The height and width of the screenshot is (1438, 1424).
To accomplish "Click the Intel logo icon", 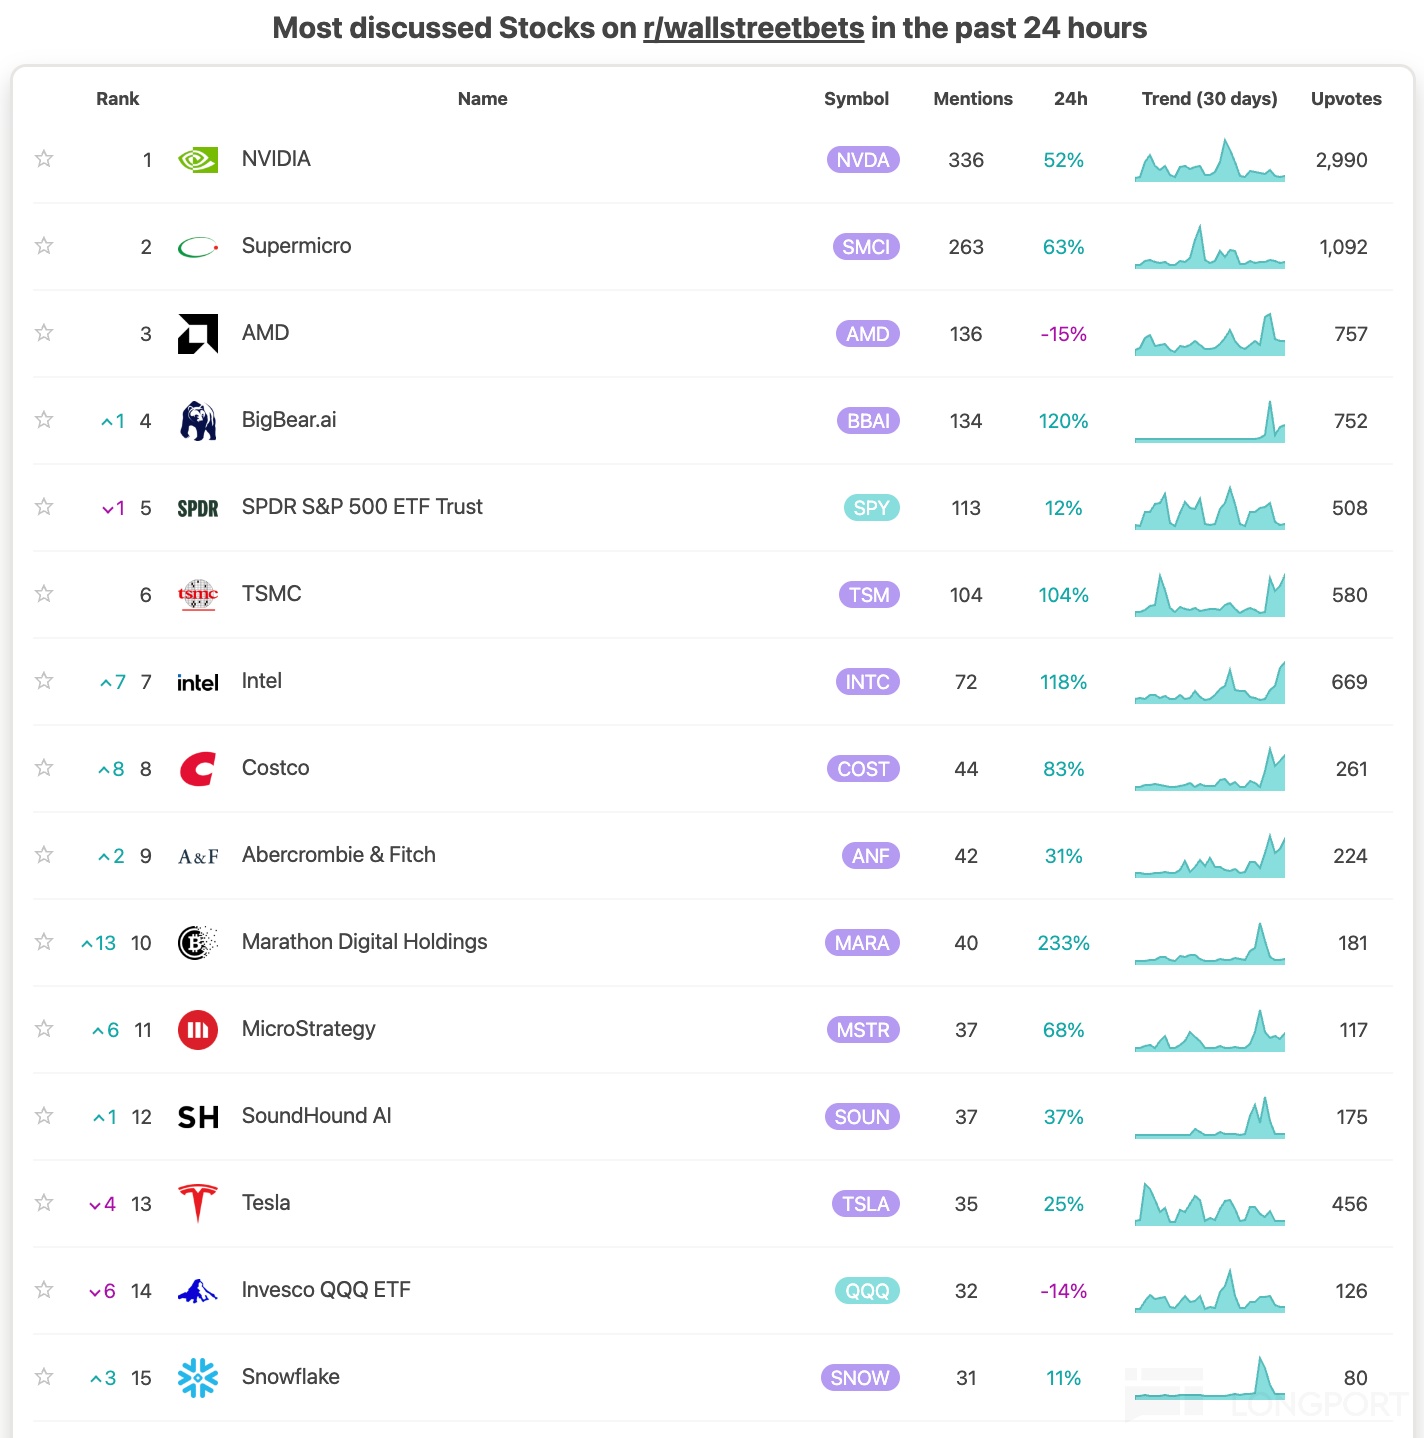I will (198, 682).
